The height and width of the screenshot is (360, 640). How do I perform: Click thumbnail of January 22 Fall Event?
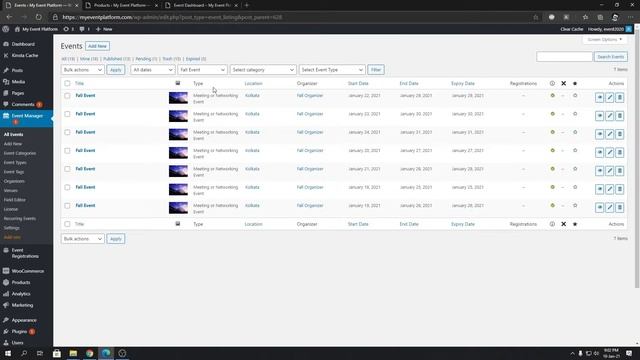point(178,98)
